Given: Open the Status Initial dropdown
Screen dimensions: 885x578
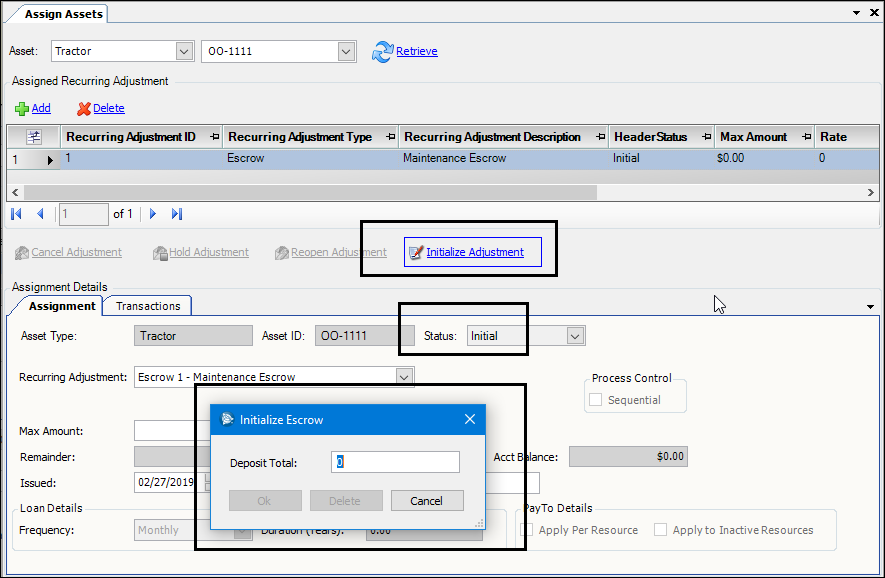Looking at the screenshot, I should (x=575, y=336).
